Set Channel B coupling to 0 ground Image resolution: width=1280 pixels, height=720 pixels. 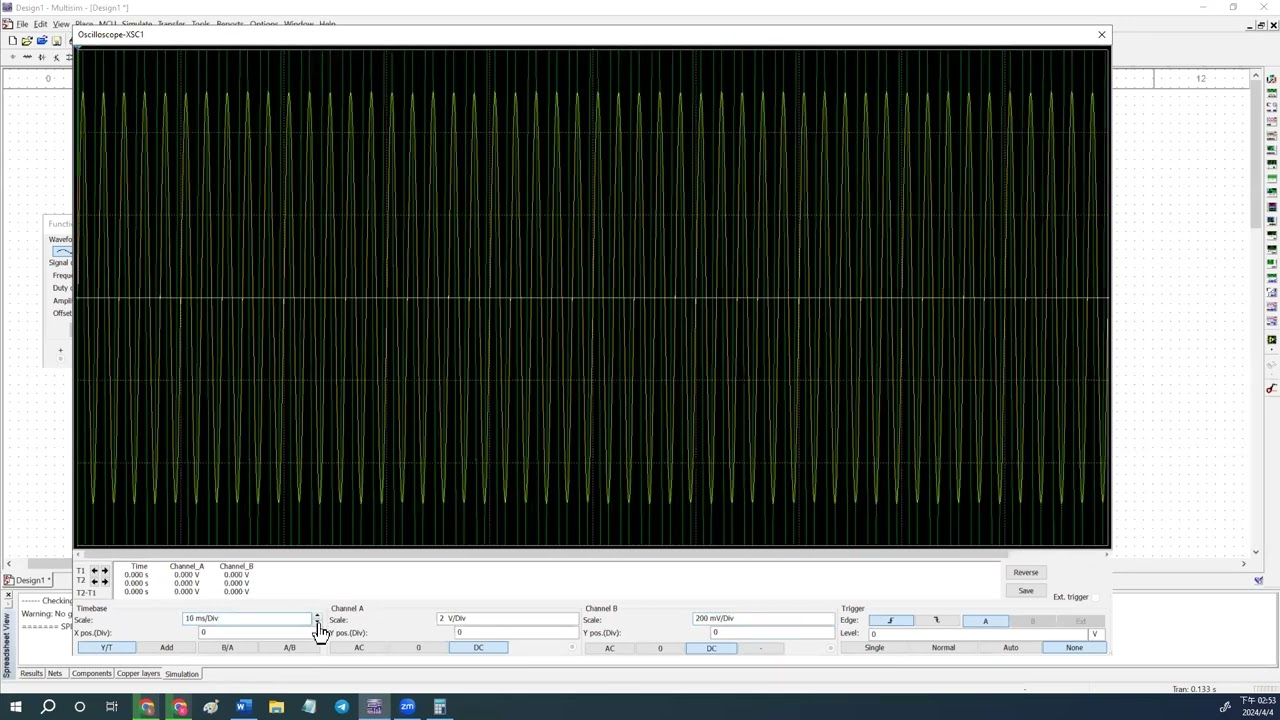point(660,648)
